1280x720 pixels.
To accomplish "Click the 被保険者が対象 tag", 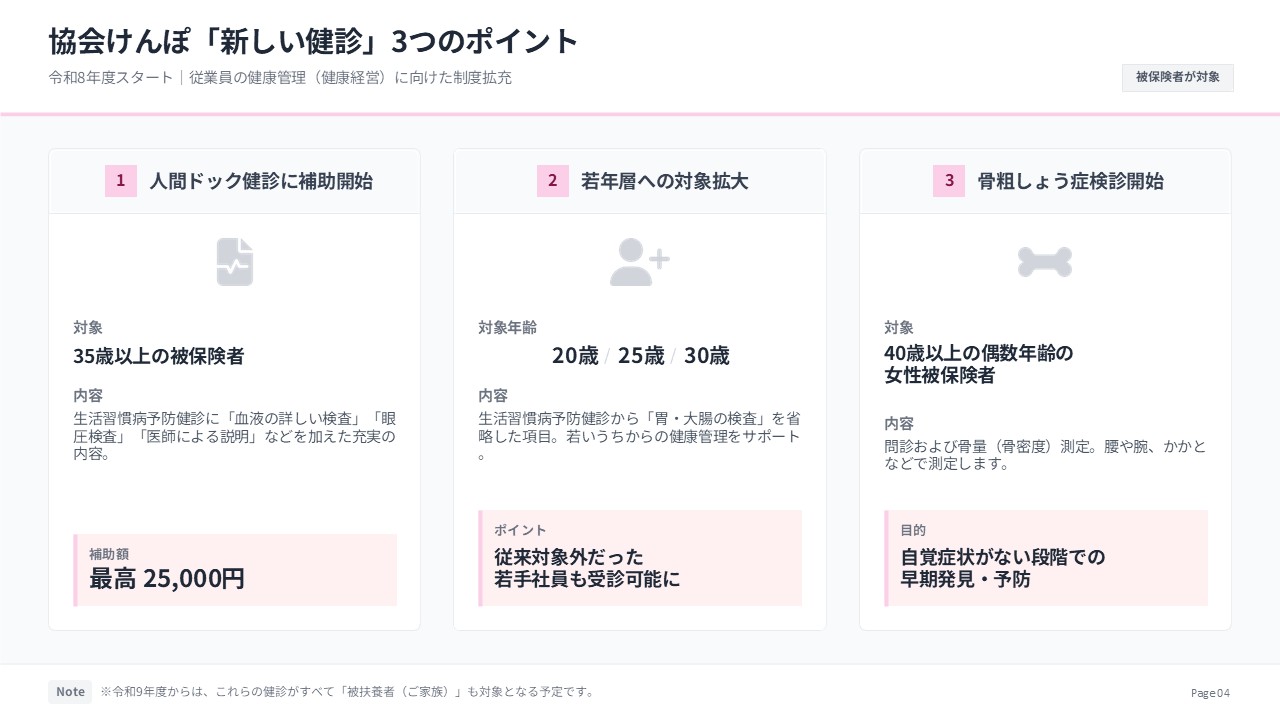I will pyautogui.click(x=1177, y=77).
